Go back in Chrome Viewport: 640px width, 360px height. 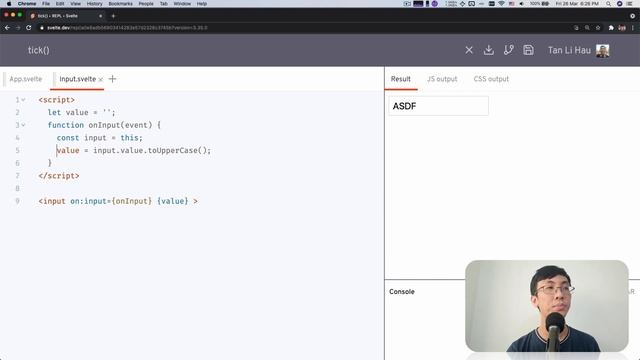click(7, 28)
